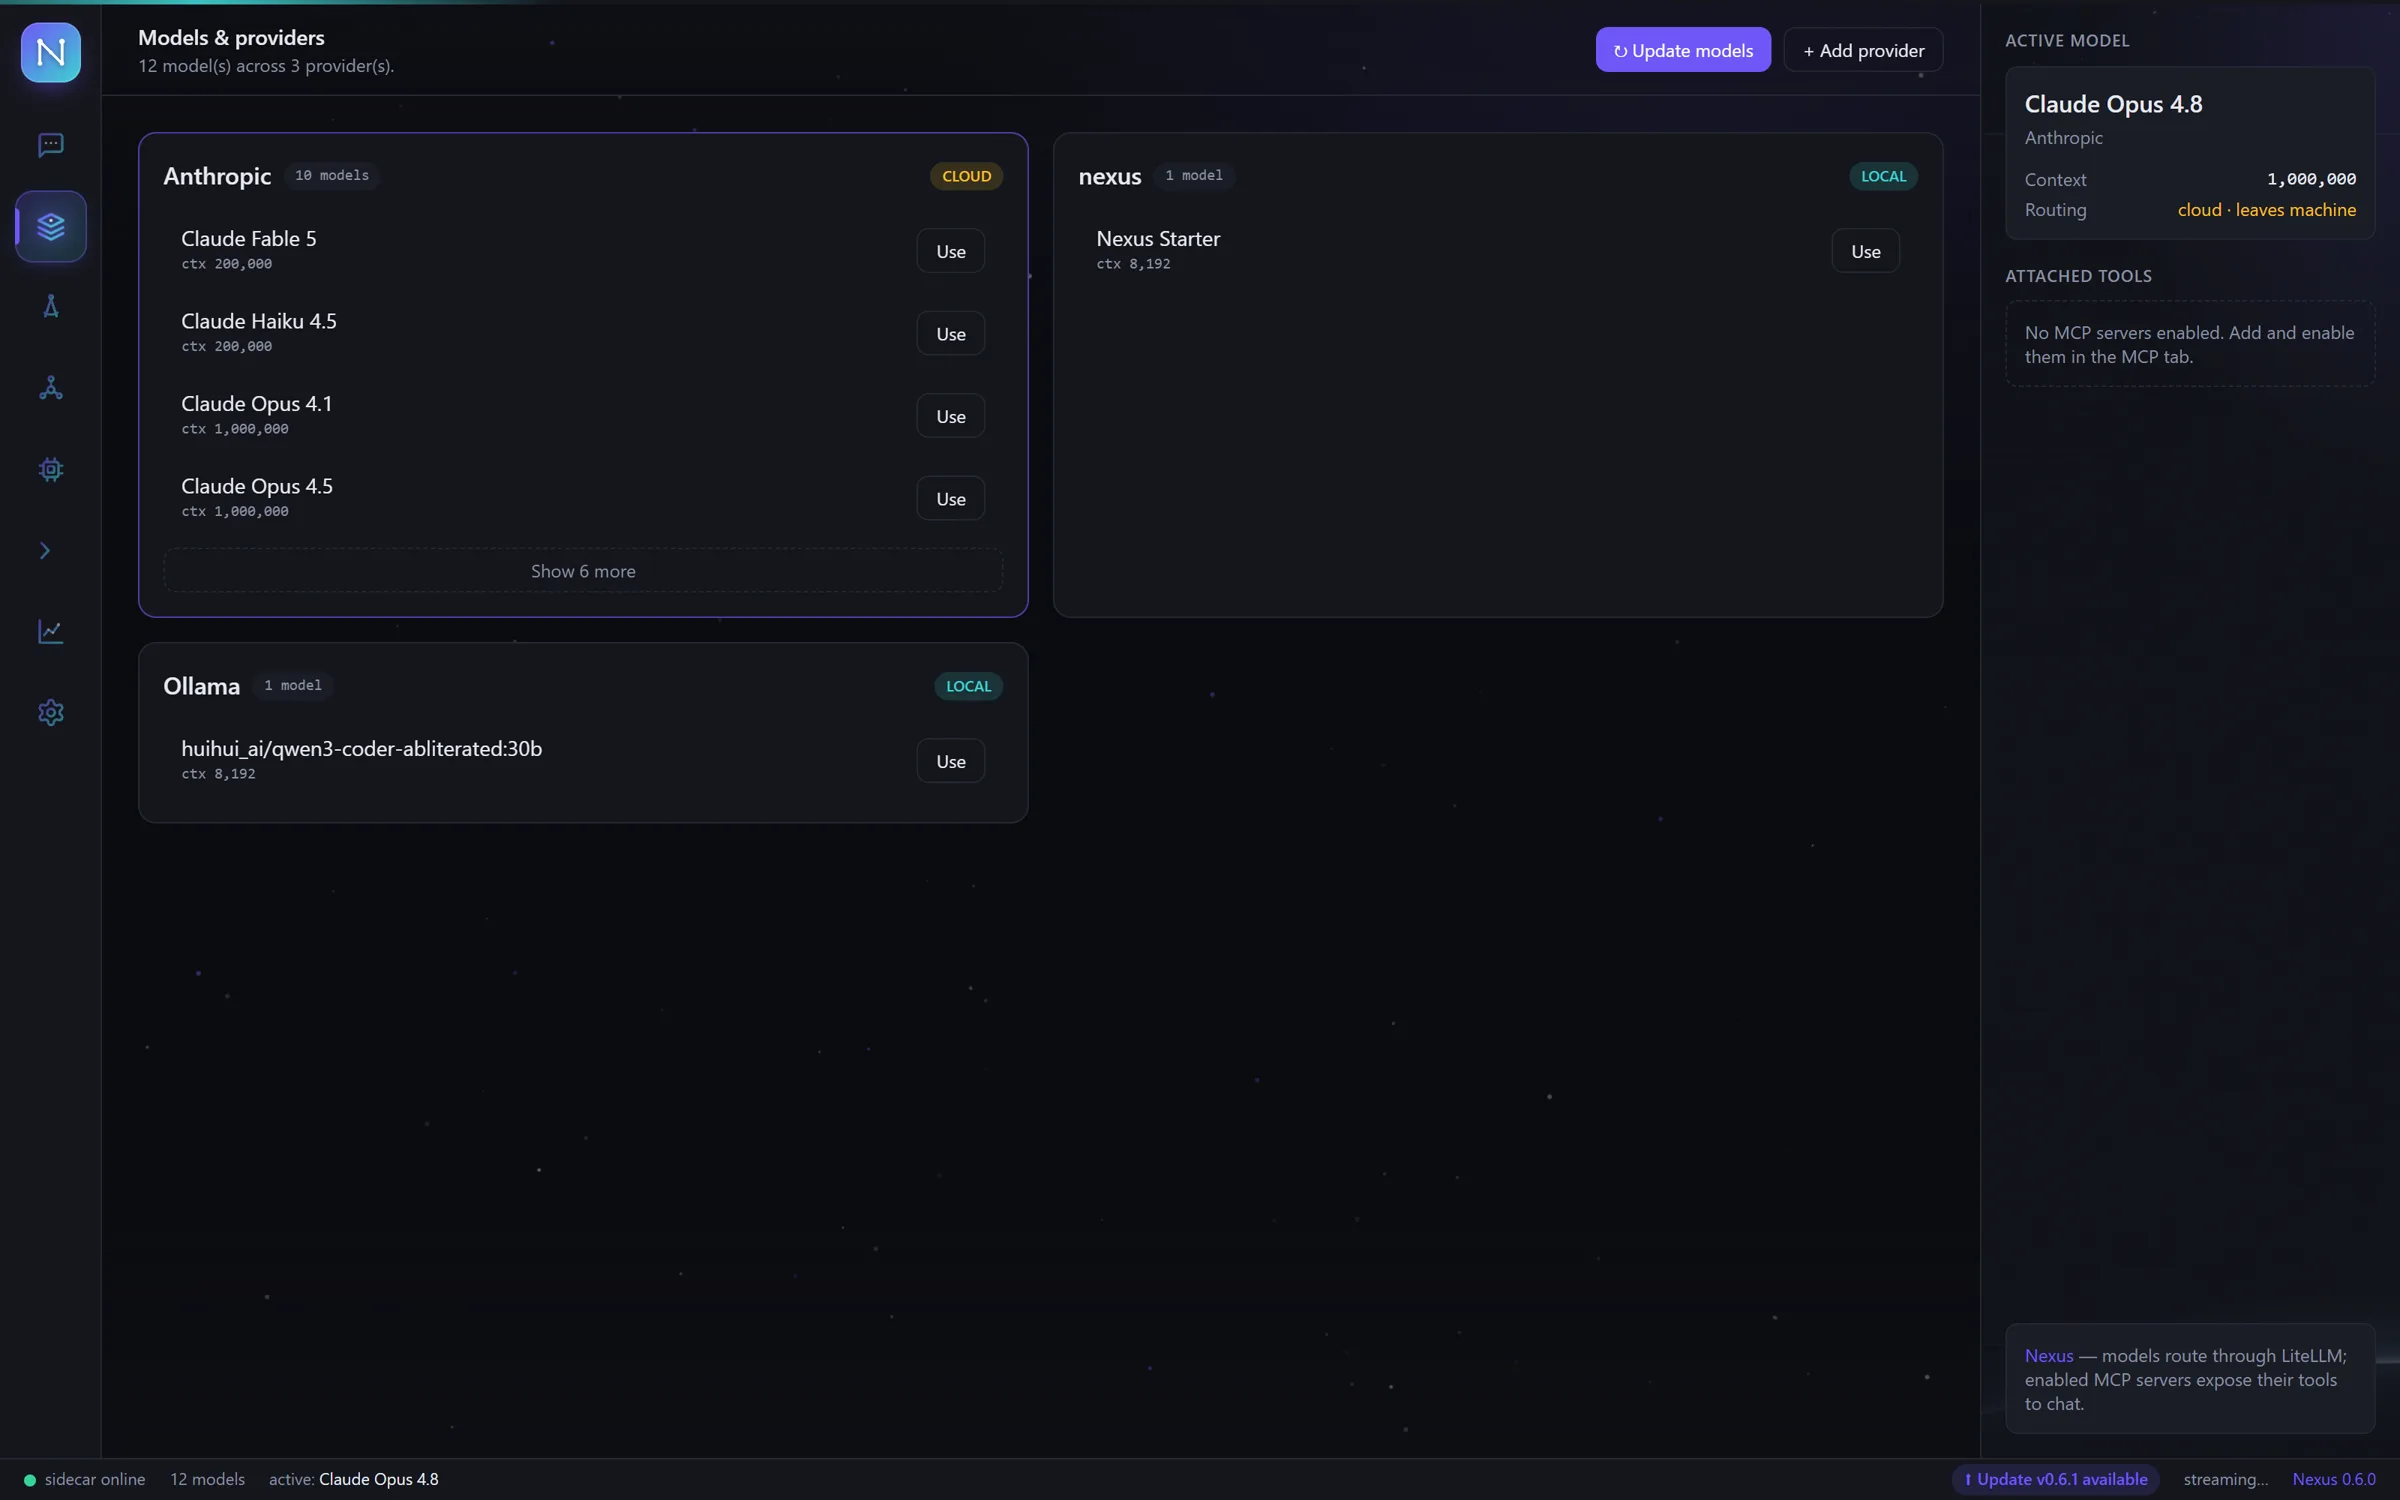Use the qwen3-coder-abliterated:30b model
This screenshot has height=1500, width=2400.
[x=950, y=761]
